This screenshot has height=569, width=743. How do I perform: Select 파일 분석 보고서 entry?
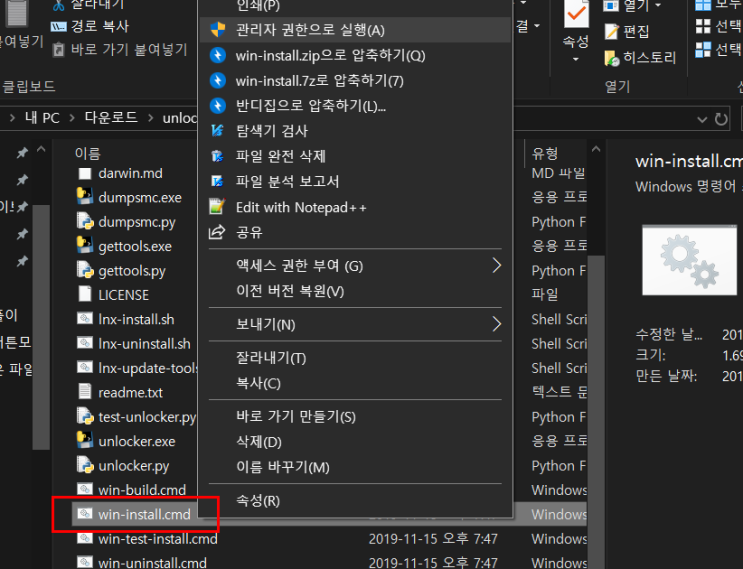(355, 181)
